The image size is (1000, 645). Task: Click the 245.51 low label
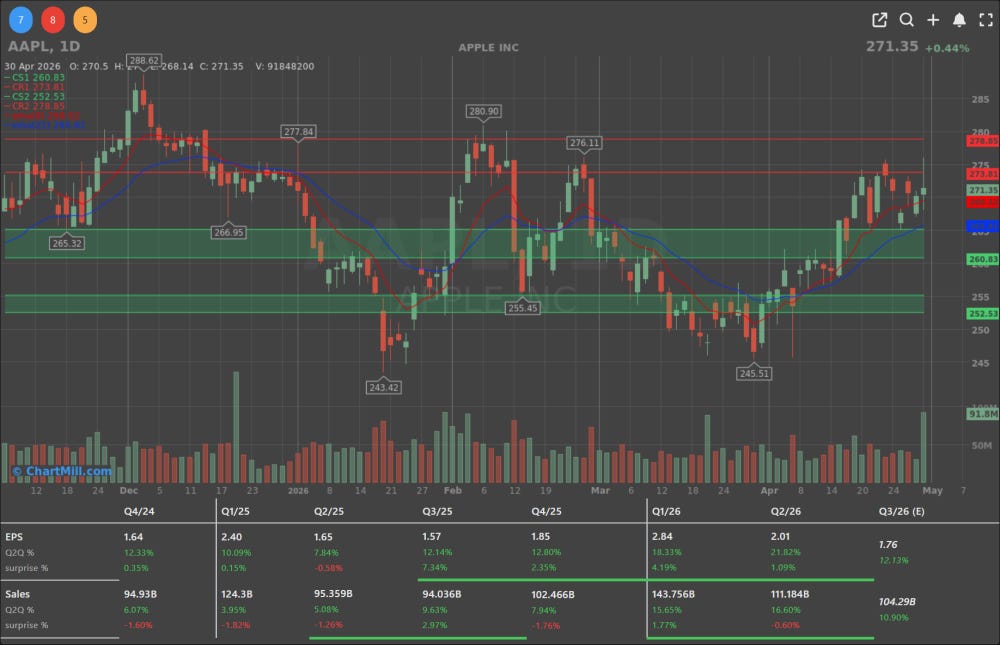(754, 373)
